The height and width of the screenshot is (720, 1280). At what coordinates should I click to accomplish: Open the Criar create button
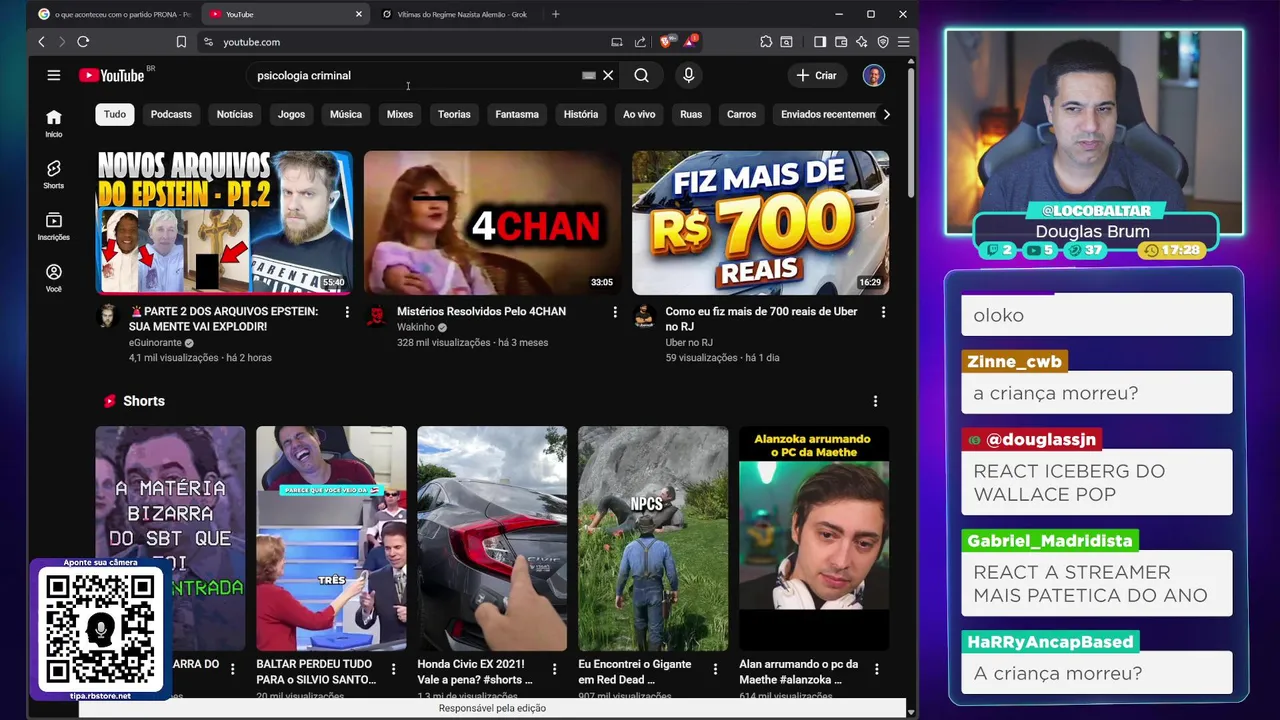coord(816,75)
